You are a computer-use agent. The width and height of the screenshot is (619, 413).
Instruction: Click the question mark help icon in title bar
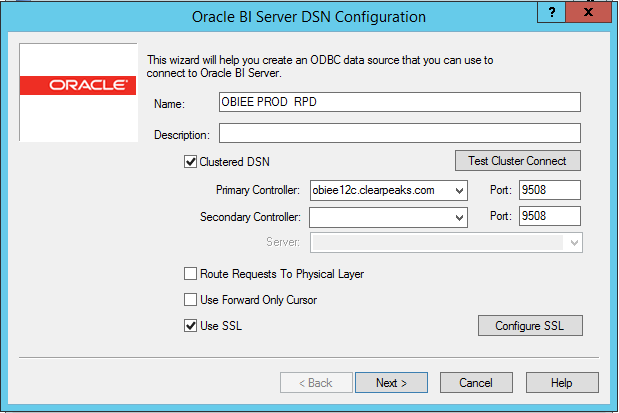pyautogui.click(x=551, y=12)
